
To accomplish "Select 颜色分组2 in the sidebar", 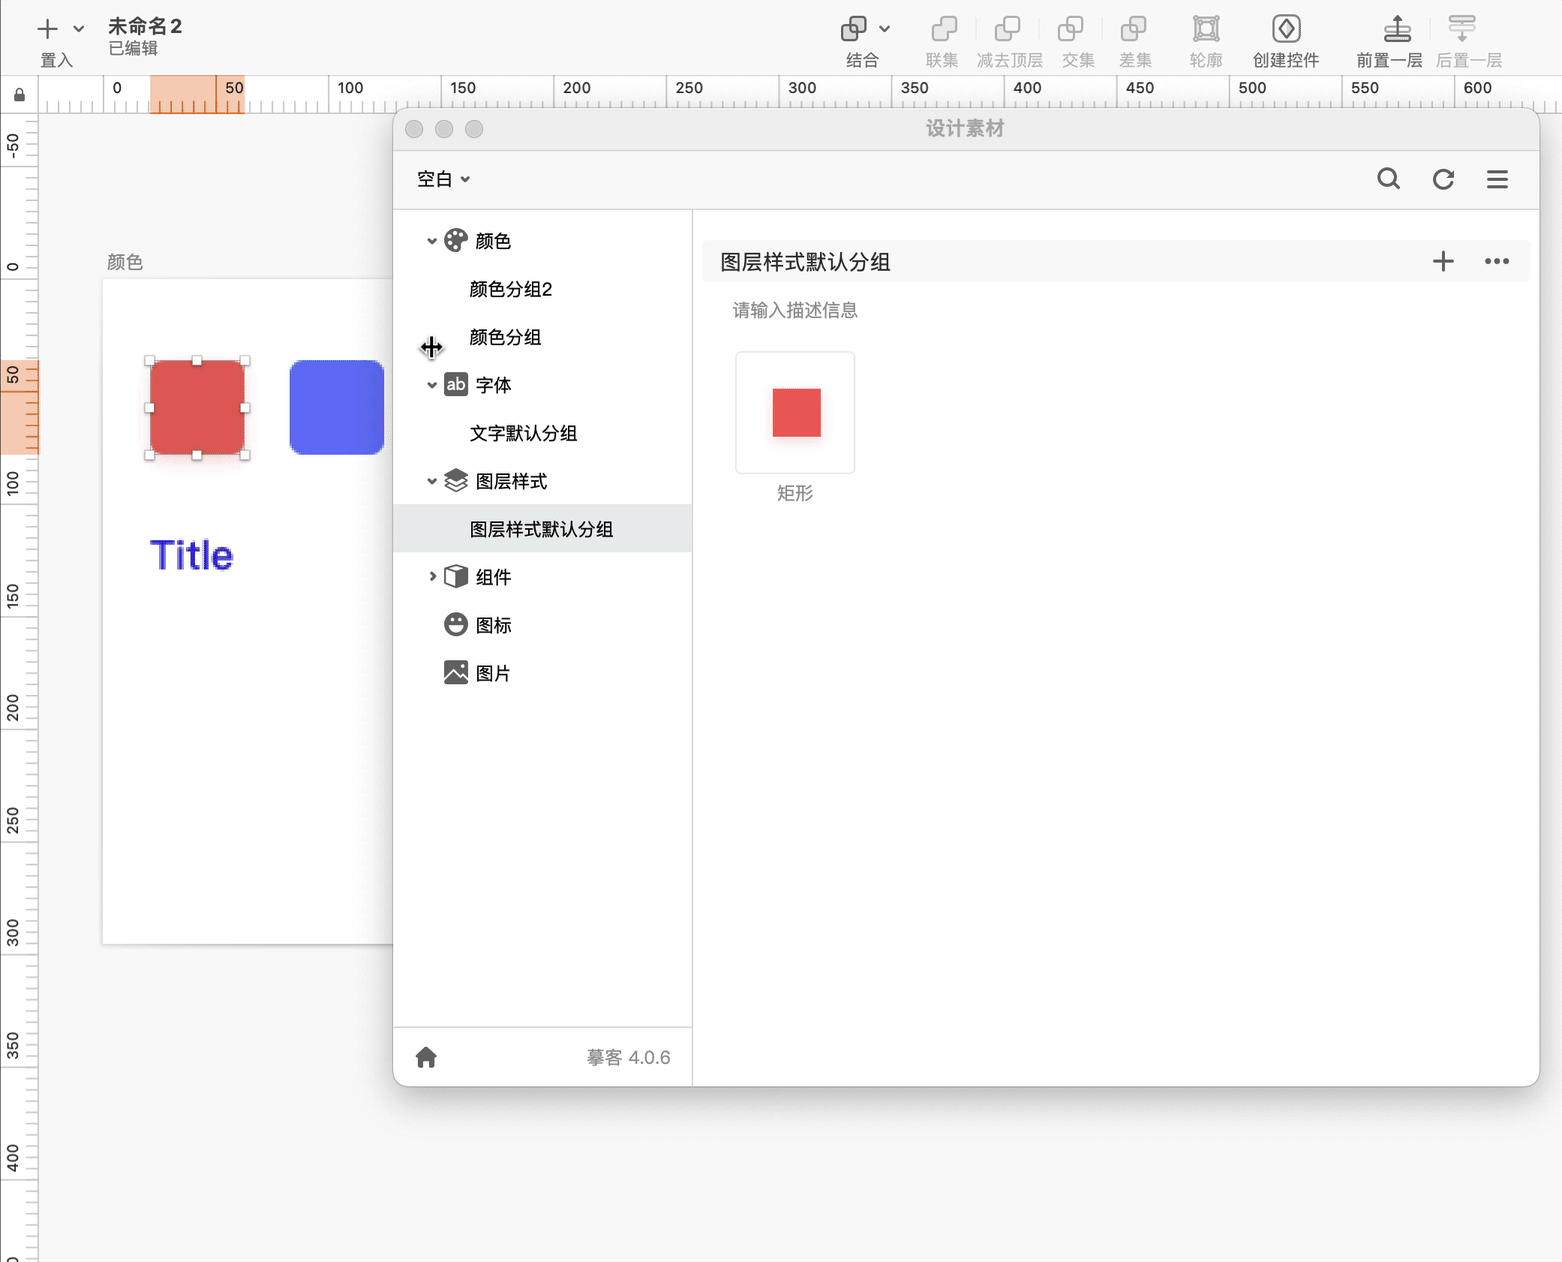I will click(x=510, y=289).
